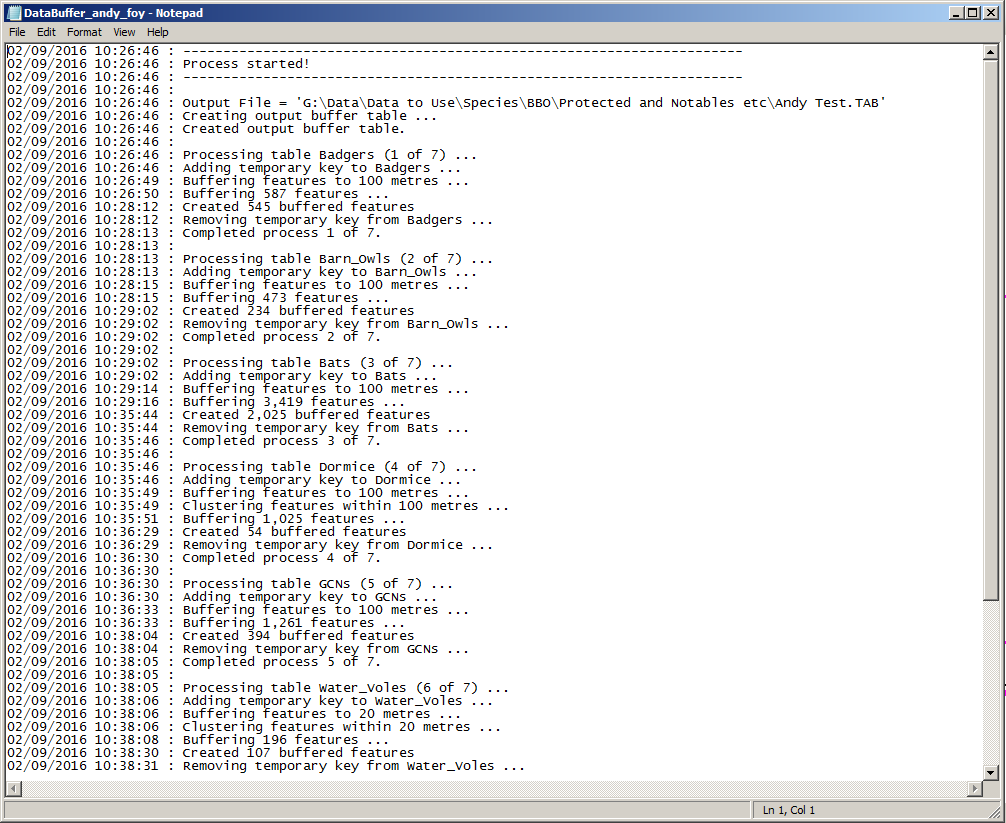Click 'Clustering features within 100 metres' line

(x=346, y=506)
